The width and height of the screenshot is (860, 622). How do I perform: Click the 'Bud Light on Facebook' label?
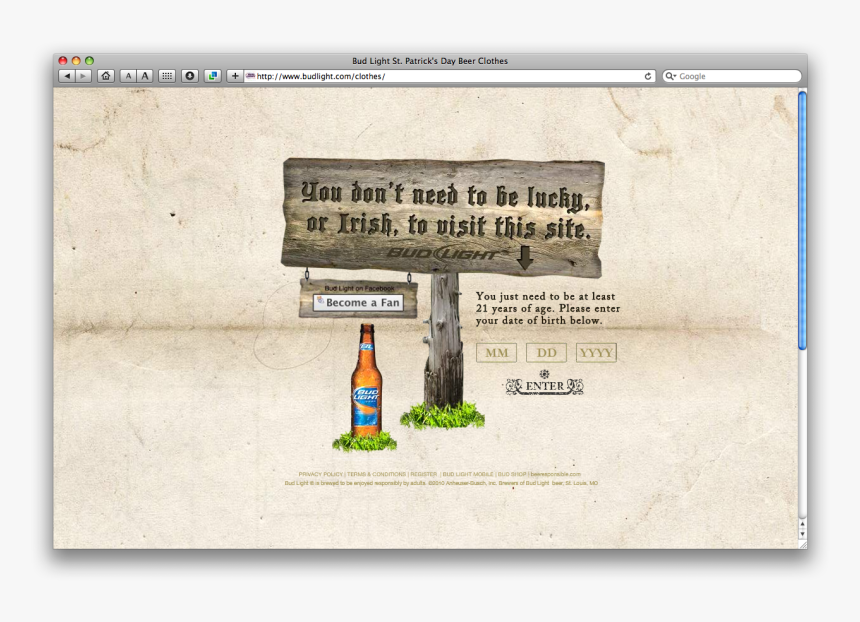pos(359,288)
